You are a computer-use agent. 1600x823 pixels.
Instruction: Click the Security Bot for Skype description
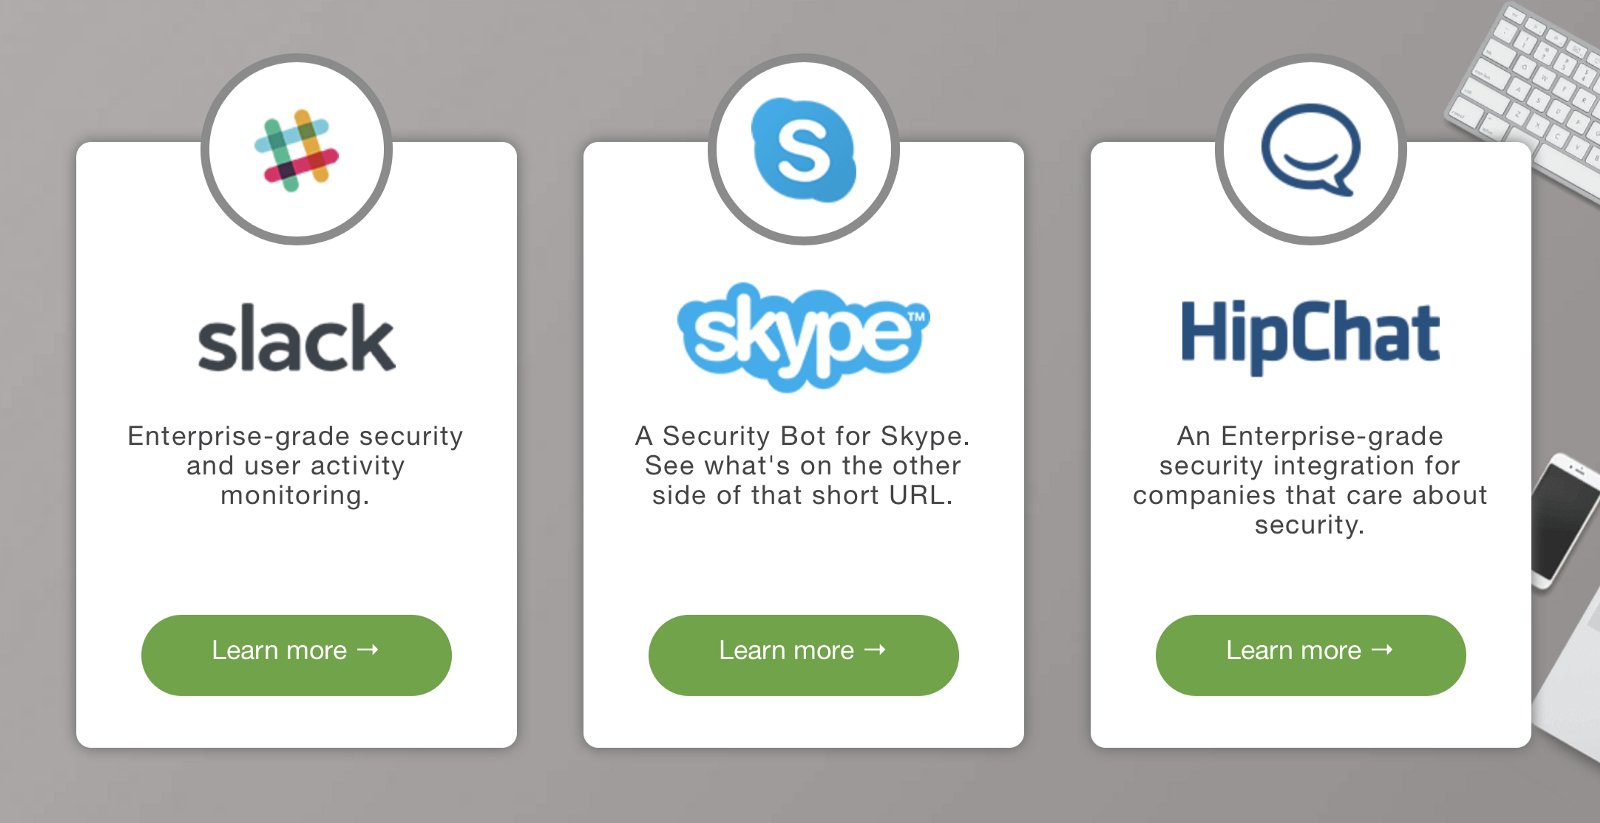[x=803, y=466]
